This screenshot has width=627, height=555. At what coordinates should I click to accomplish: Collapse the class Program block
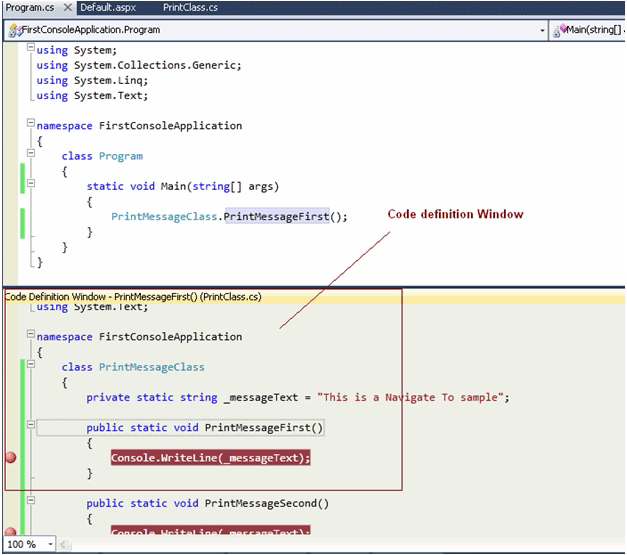pyautogui.click(x=31, y=153)
